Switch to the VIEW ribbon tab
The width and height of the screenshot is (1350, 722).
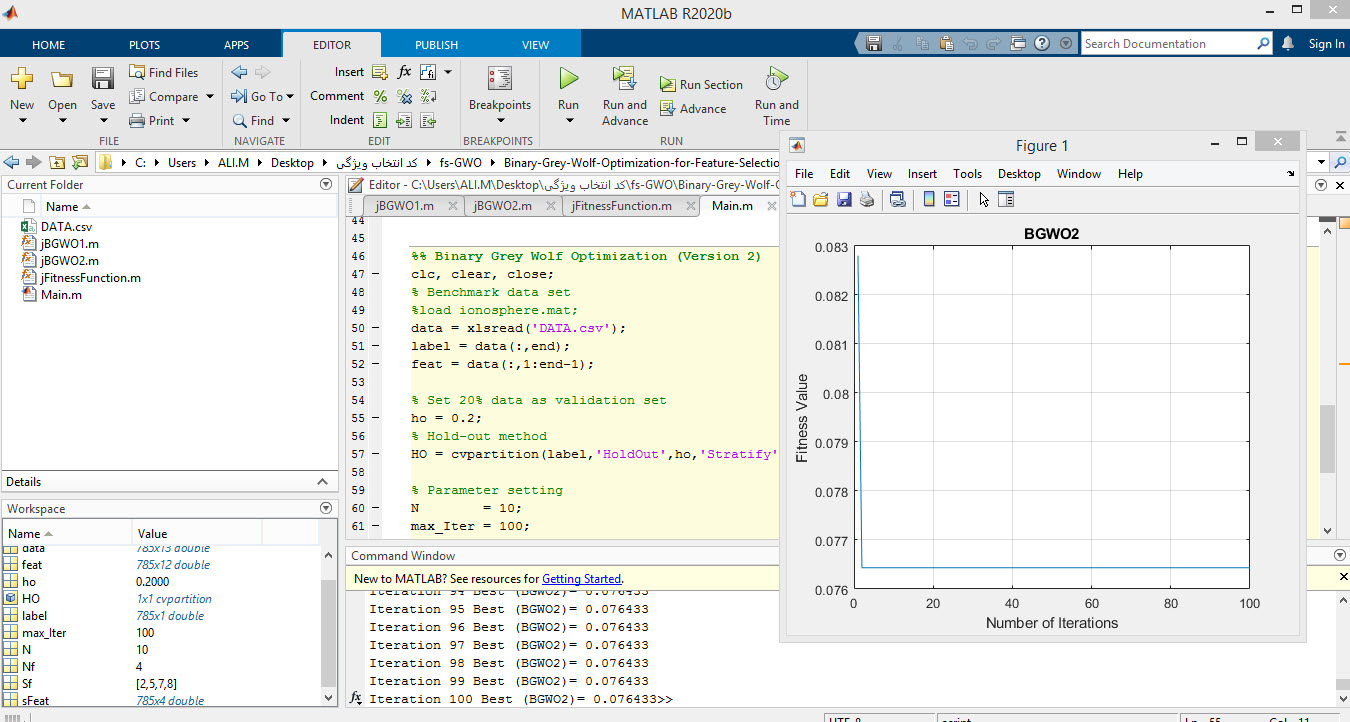point(535,44)
